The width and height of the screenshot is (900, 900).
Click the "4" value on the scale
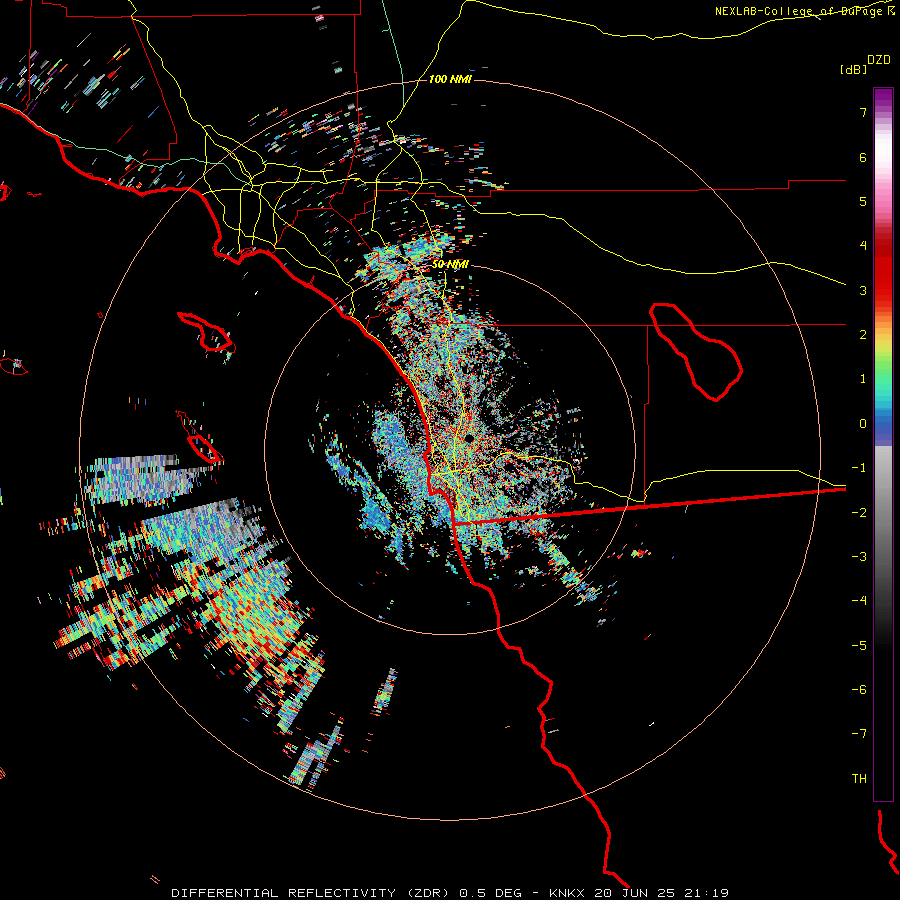pos(863,246)
